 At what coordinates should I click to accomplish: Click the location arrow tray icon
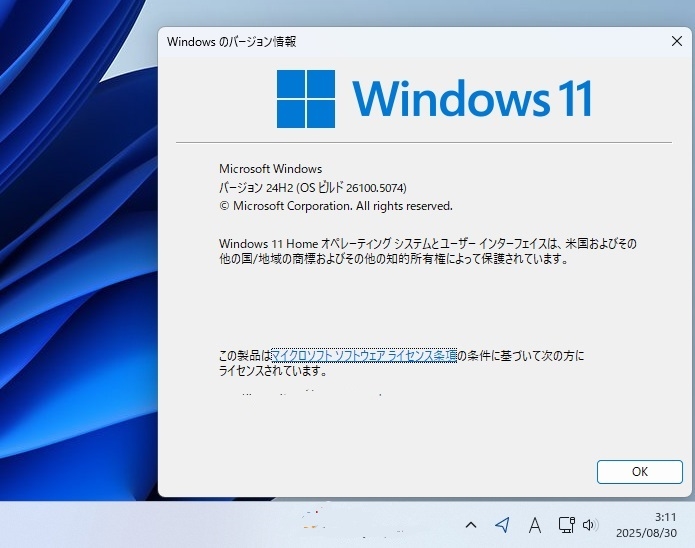coord(502,525)
